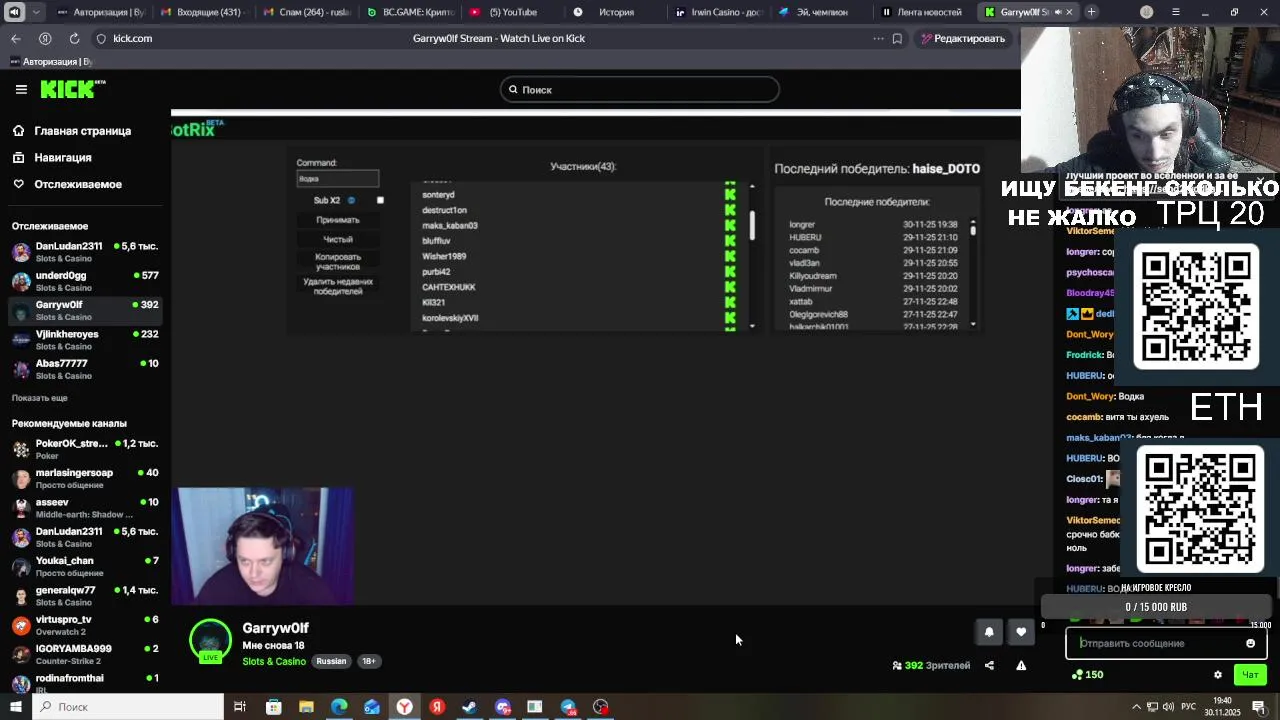1280x720 pixels.
Task: Open the Kick hamburger menu
Action: click(21, 89)
